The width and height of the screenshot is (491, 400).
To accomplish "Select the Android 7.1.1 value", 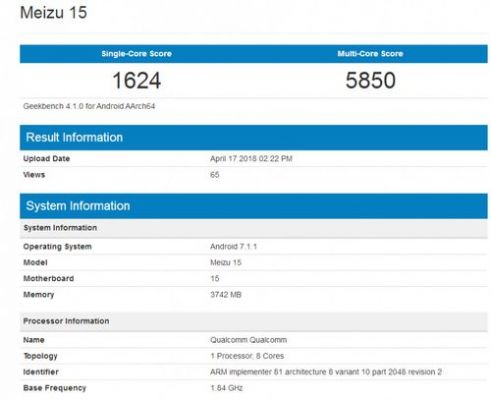I will 233,247.
